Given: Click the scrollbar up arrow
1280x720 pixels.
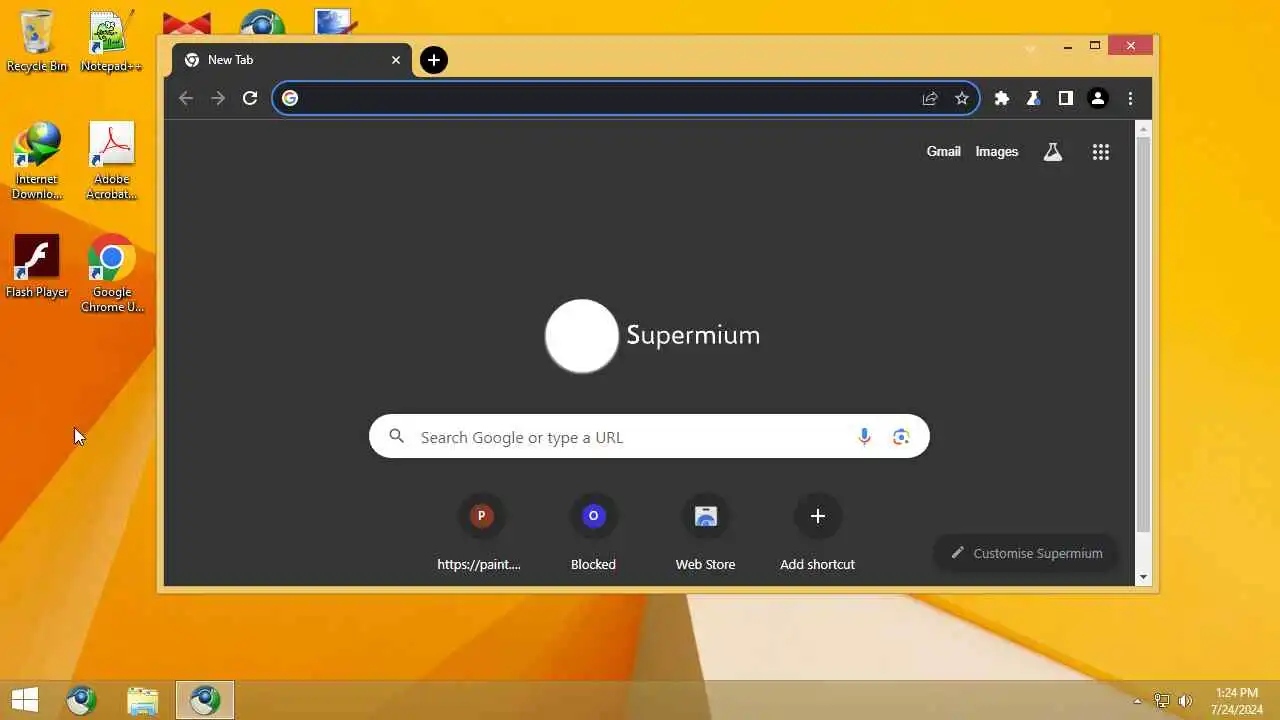Looking at the screenshot, I should [1144, 129].
